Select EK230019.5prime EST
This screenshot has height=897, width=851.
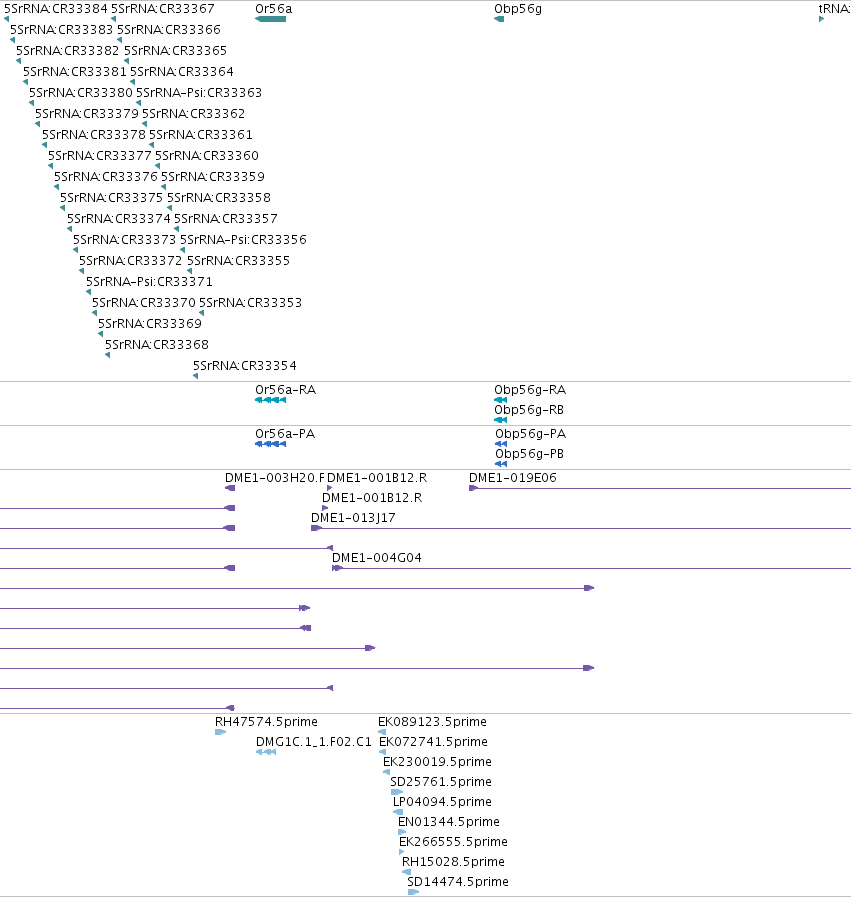click(x=438, y=762)
